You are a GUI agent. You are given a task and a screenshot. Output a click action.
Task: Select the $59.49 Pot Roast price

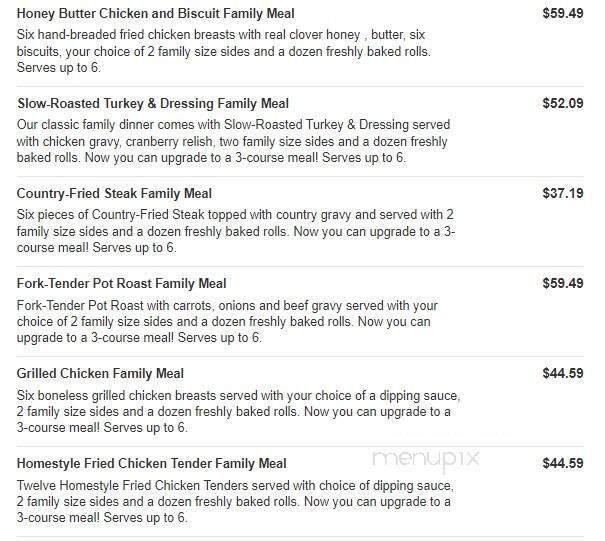[562, 284]
